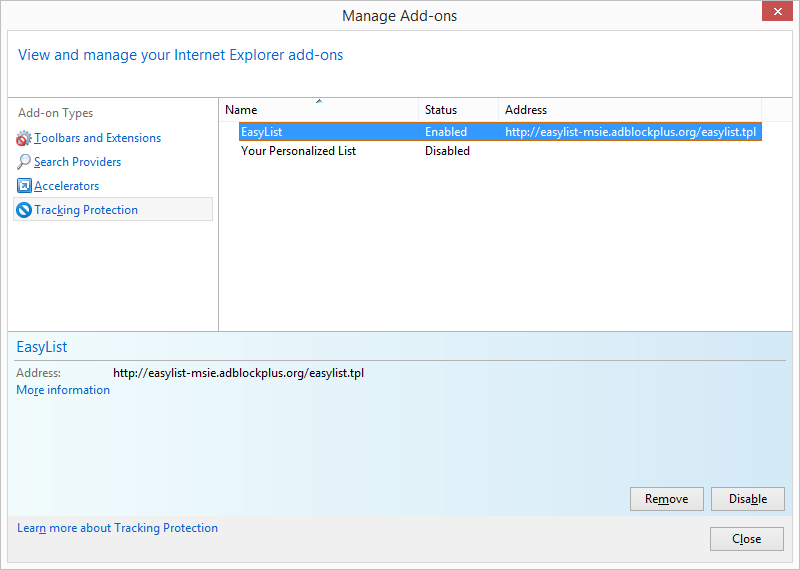Select Your Personalized List entry
Image resolution: width=800 pixels, height=570 pixels.
pos(298,151)
